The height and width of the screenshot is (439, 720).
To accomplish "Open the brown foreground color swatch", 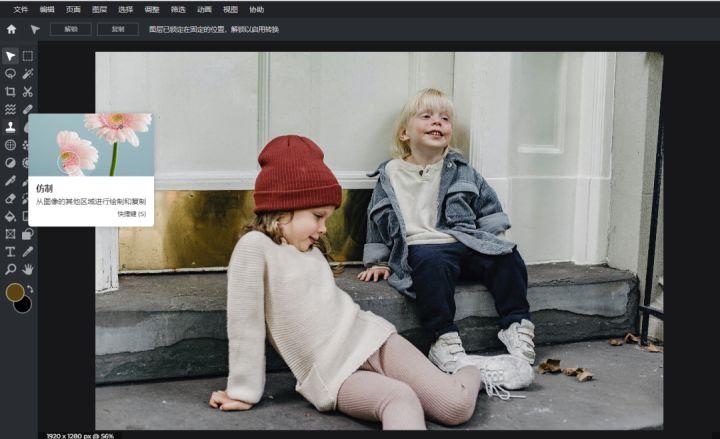I will coord(15,292).
